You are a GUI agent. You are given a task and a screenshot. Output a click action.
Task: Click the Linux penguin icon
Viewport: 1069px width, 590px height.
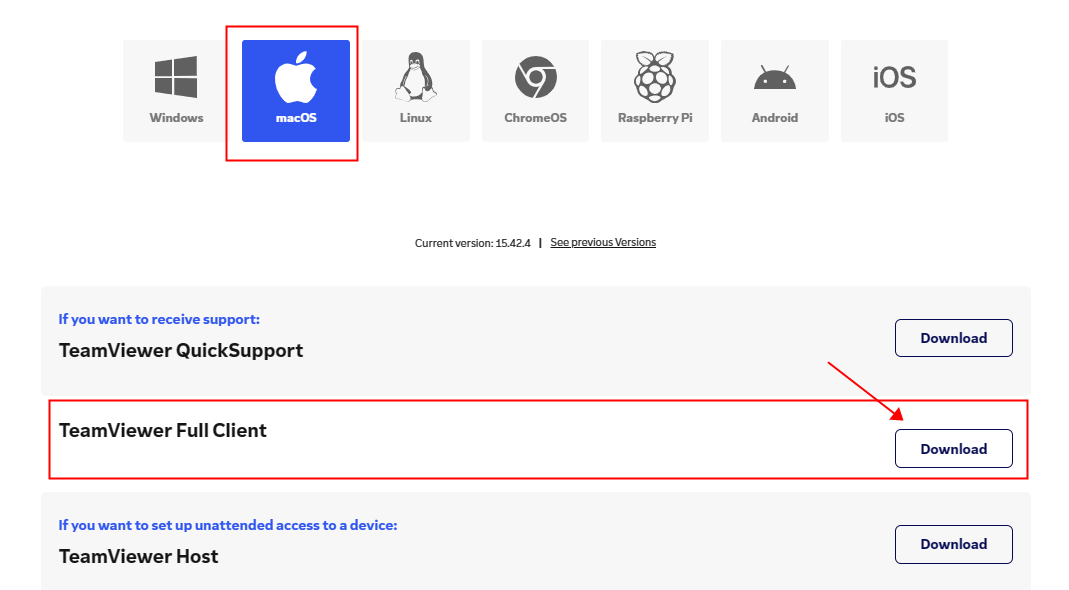pyautogui.click(x=415, y=72)
